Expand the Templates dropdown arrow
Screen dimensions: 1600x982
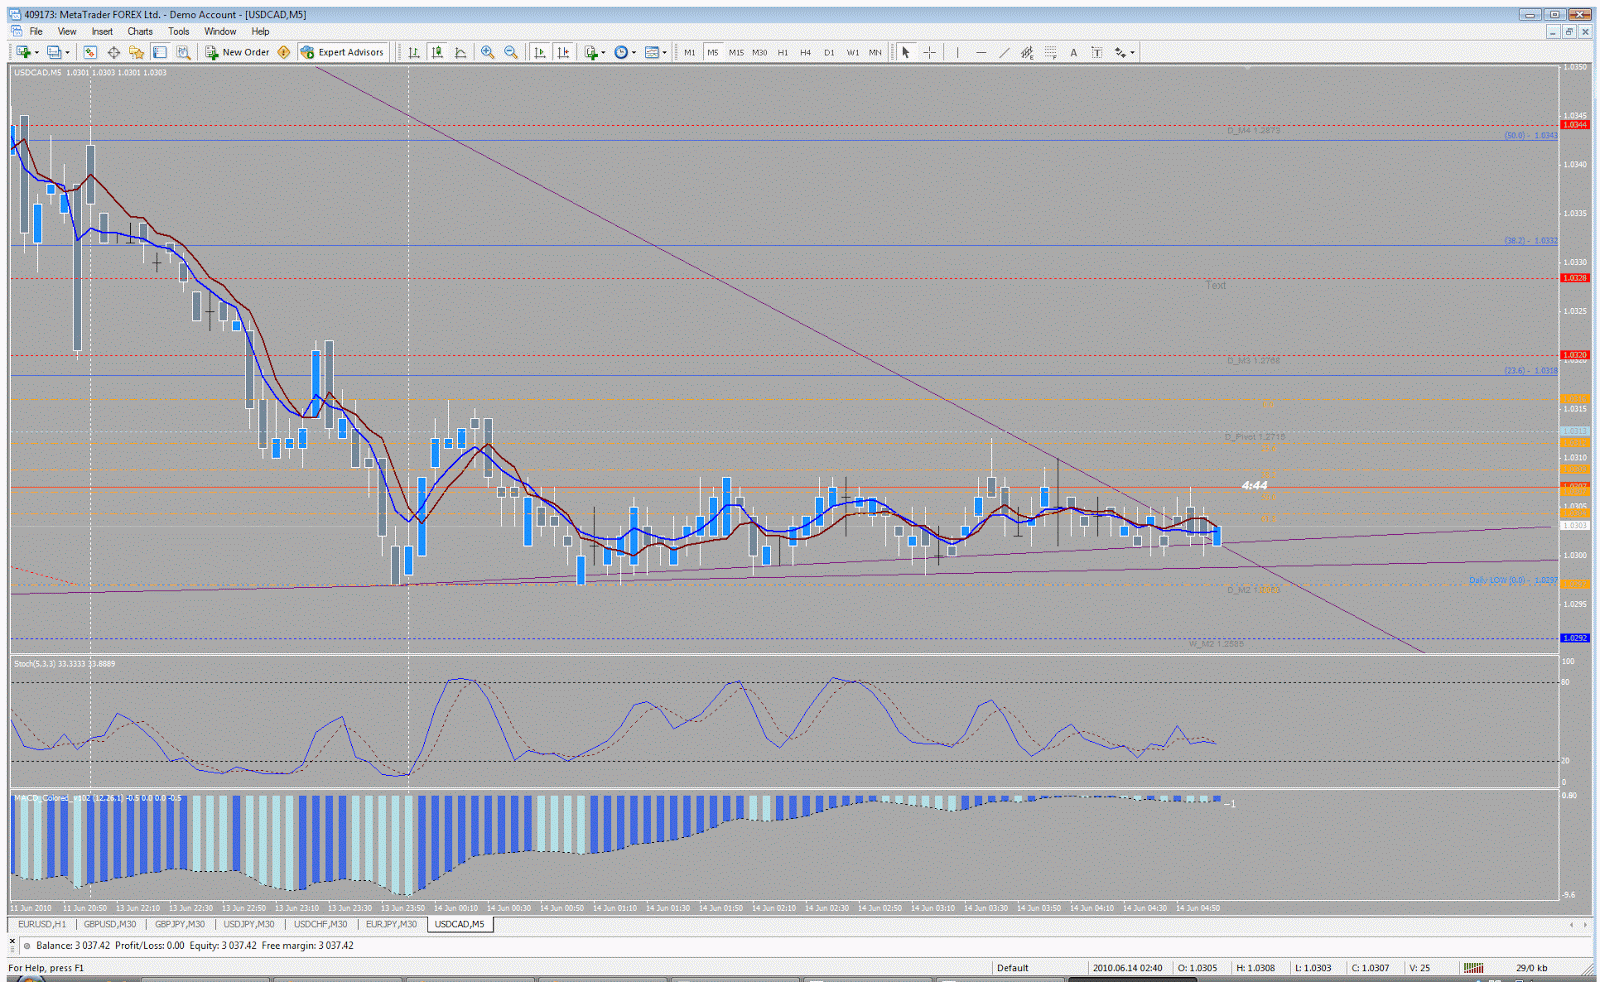664,52
